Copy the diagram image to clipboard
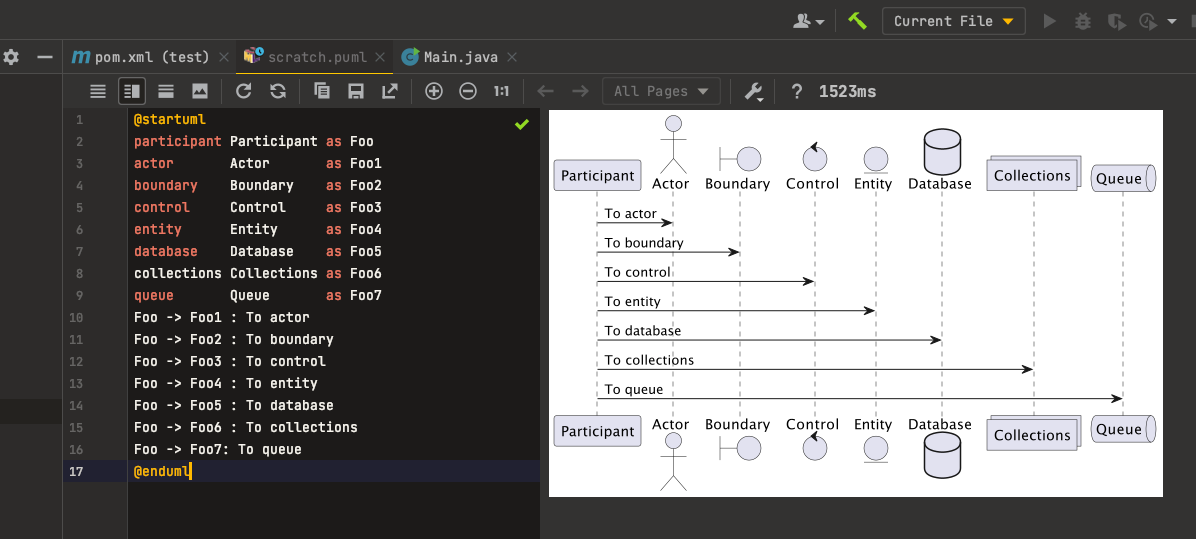Screen dimensions: 1196x539 tap(322, 91)
